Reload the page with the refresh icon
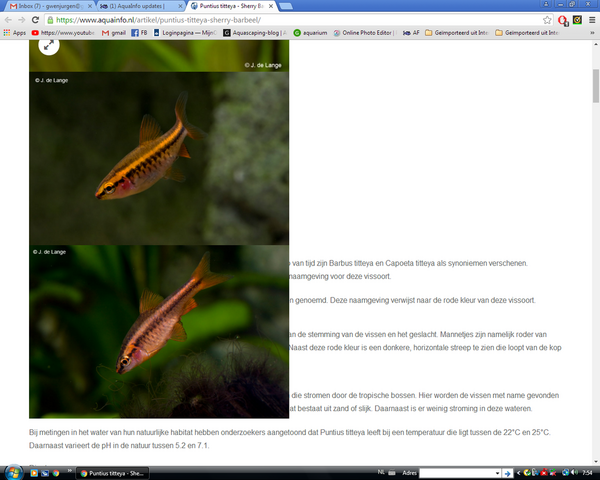The width and height of the screenshot is (600, 480). (x=36, y=19)
